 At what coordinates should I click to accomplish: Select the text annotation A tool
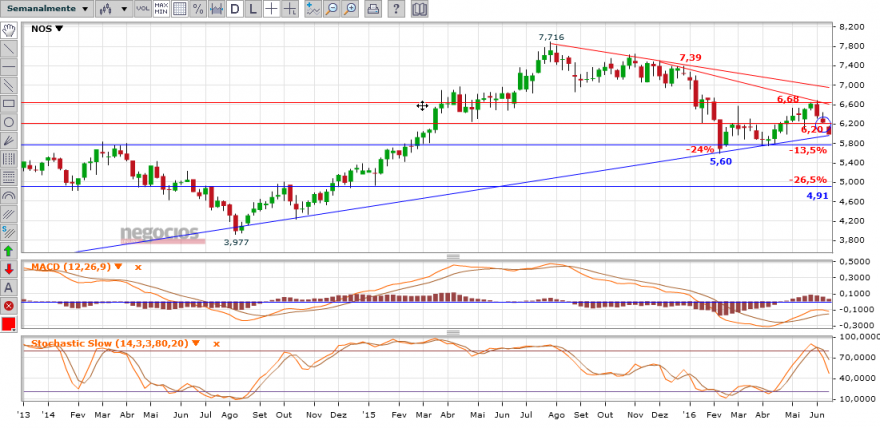coord(9,288)
